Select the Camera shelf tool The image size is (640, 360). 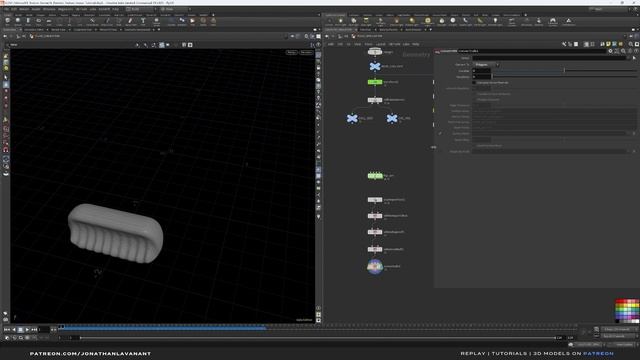(329, 21)
